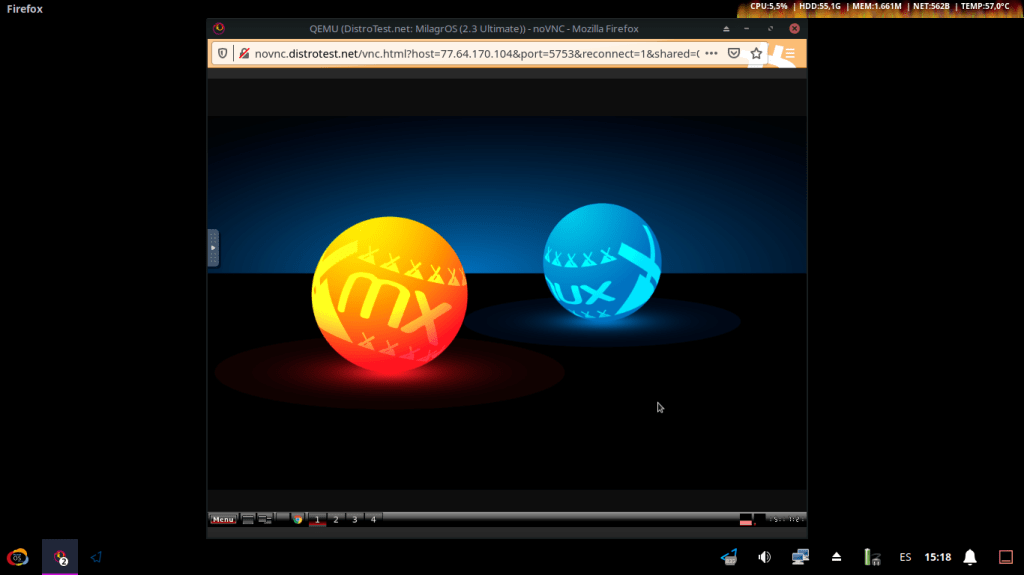Click the Firefox tracking protection shield icon
1024x575 pixels.
coord(222,53)
